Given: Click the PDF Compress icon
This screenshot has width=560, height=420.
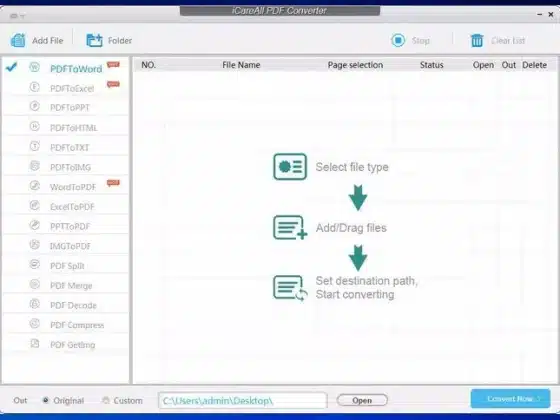Looking at the screenshot, I should pyautogui.click(x=35, y=323).
